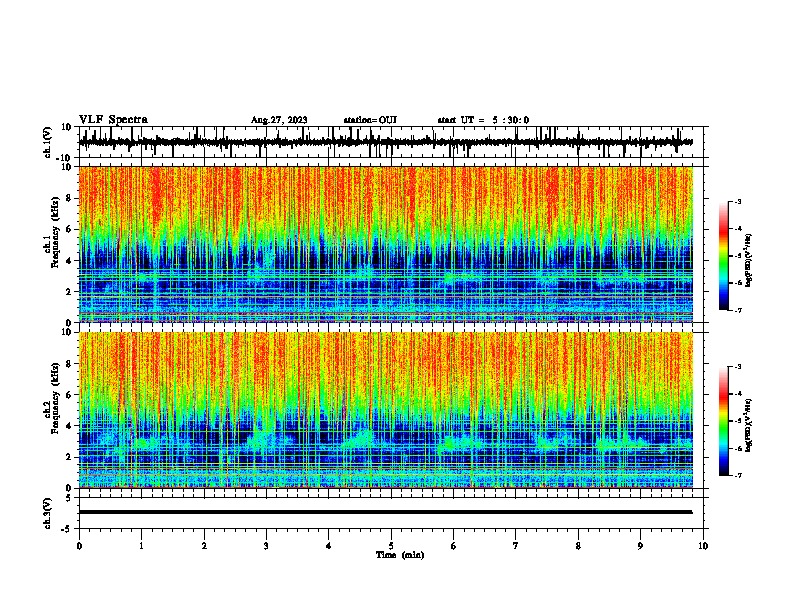The width and height of the screenshot is (792, 612).
Task: Click the ch.2 frequency spectrogram panel
Action: pos(386,410)
